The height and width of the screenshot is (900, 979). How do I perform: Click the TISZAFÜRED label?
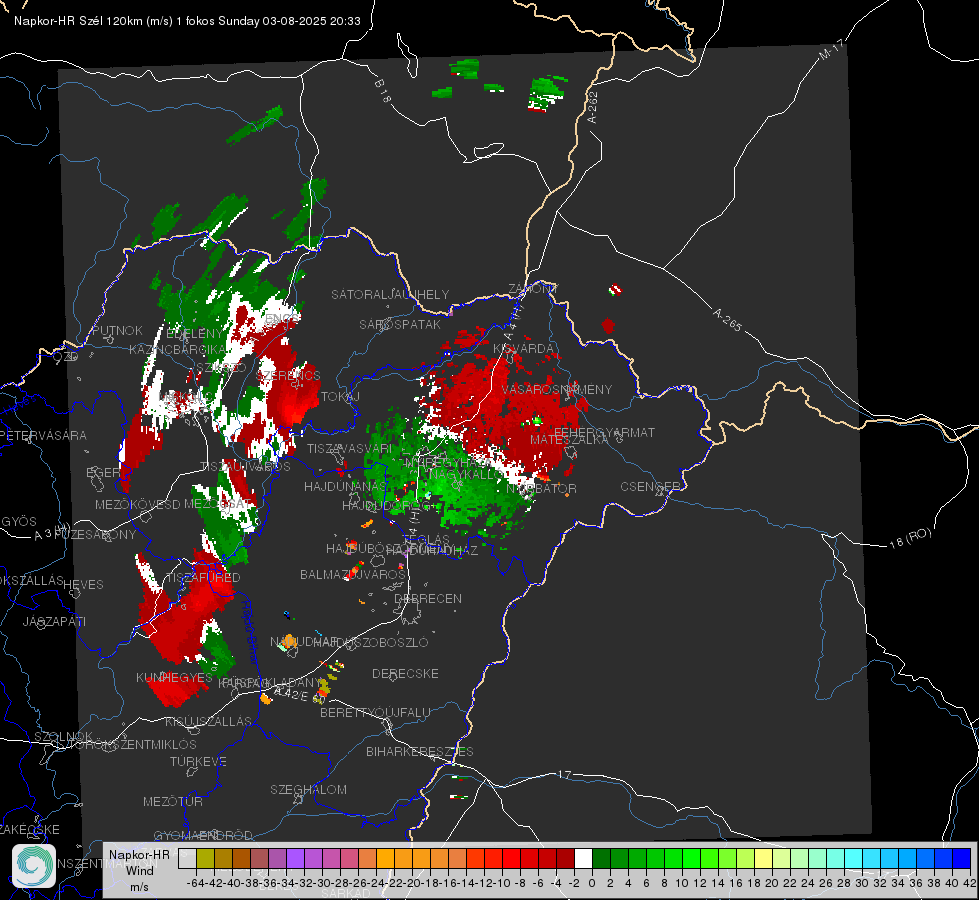coord(202,577)
